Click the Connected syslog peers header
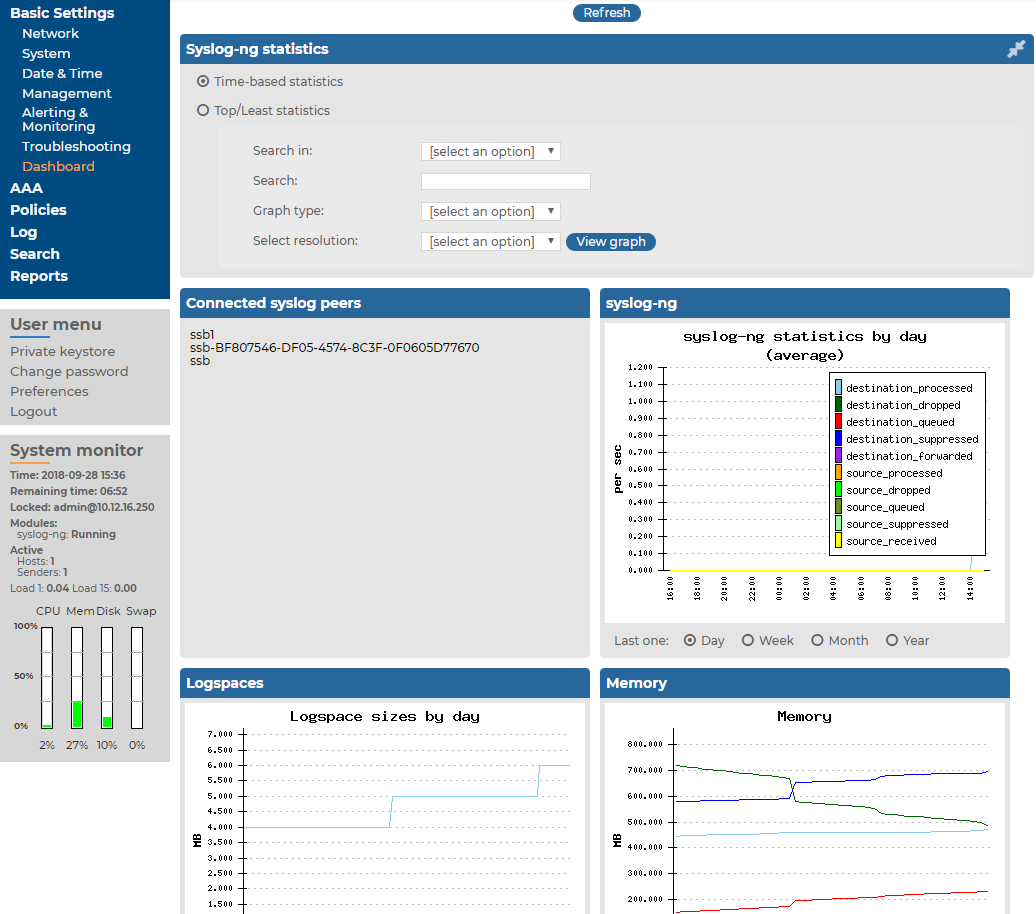 (x=385, y=303)
